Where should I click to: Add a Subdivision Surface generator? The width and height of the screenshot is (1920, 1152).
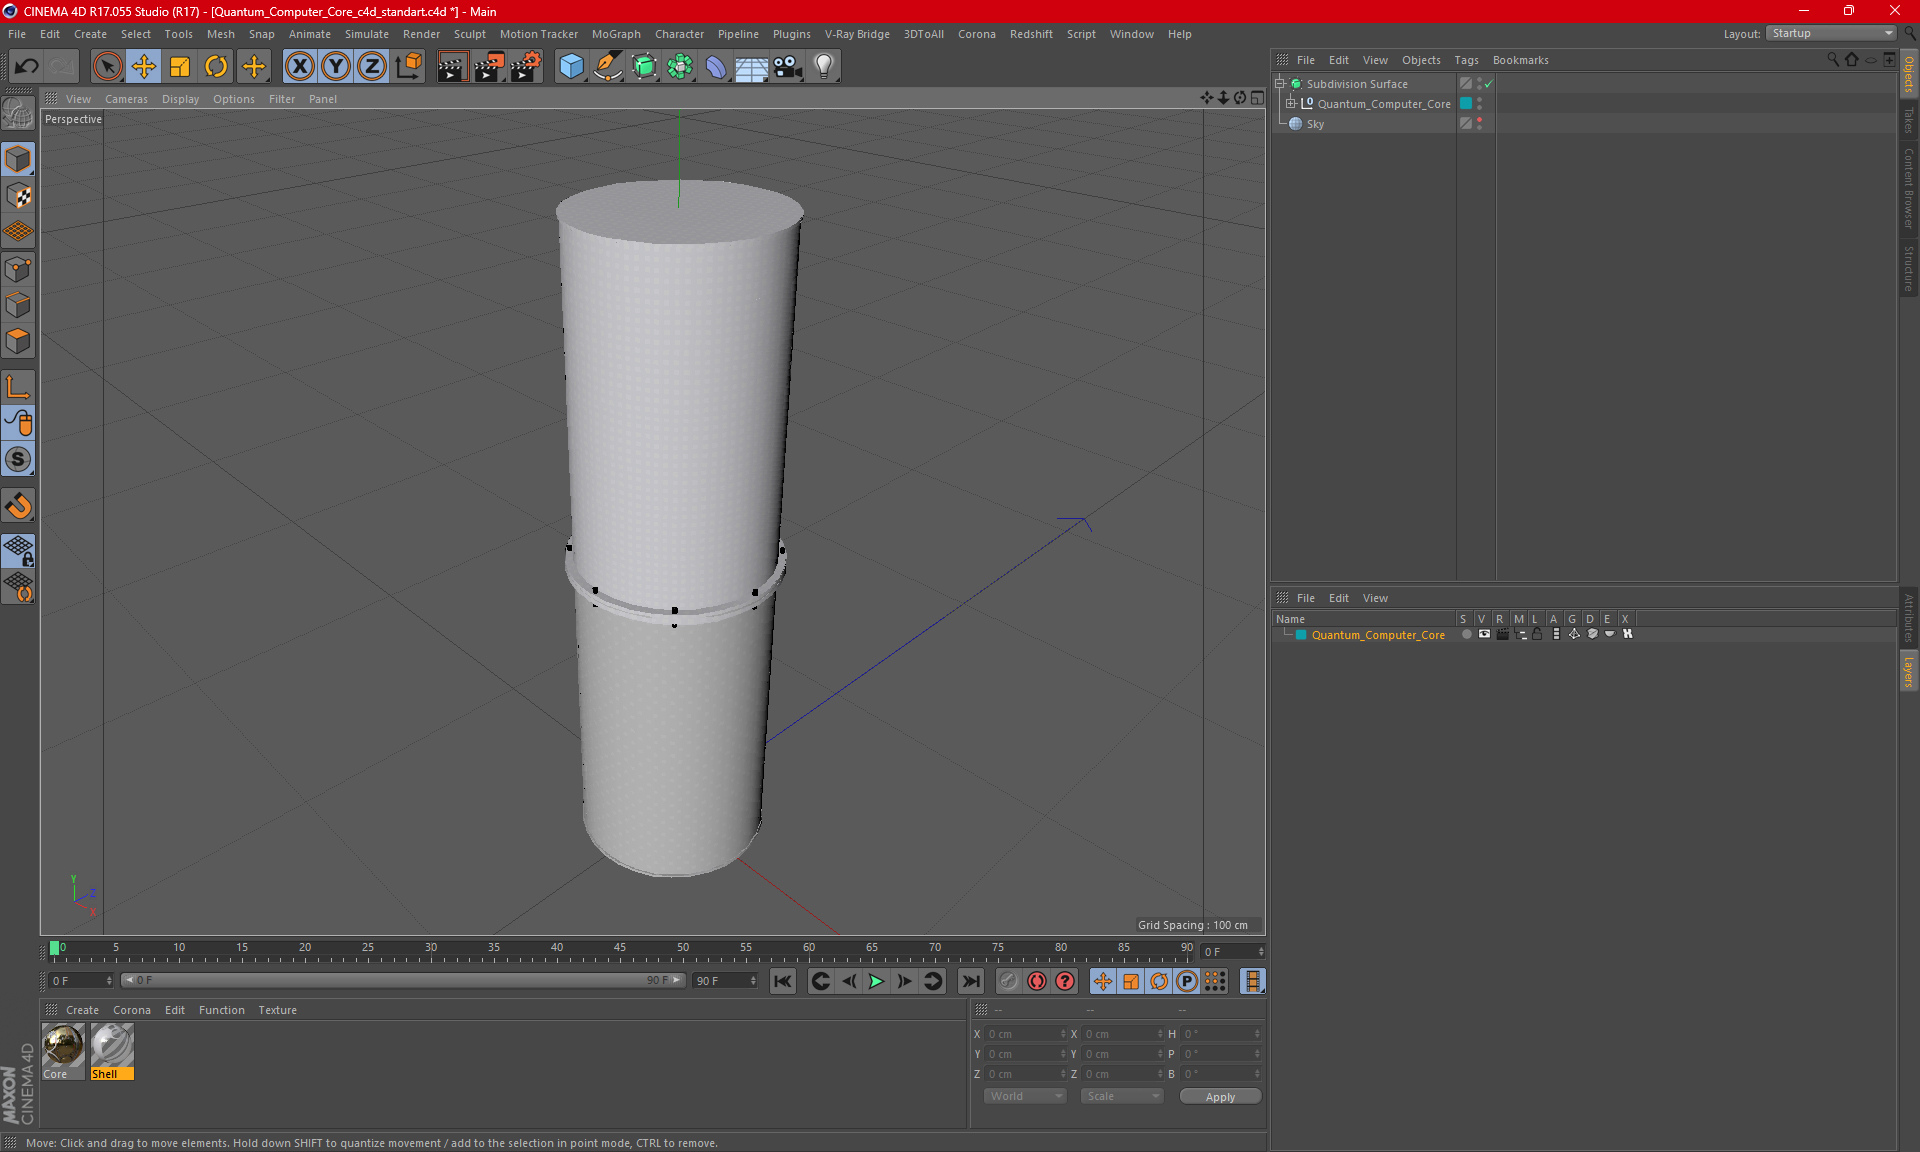[x=645, y=67]
